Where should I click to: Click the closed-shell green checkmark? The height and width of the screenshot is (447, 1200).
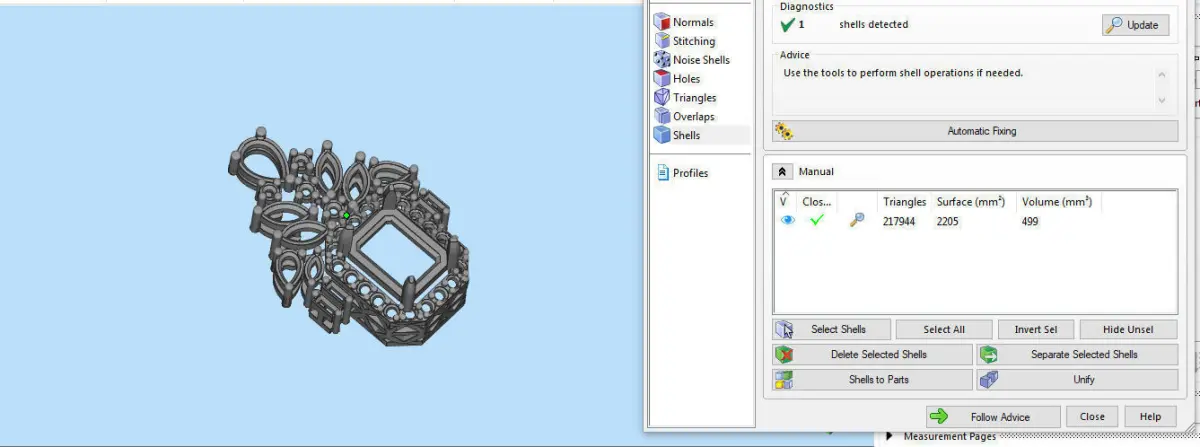pyautogui.click(x=817, y=221)
